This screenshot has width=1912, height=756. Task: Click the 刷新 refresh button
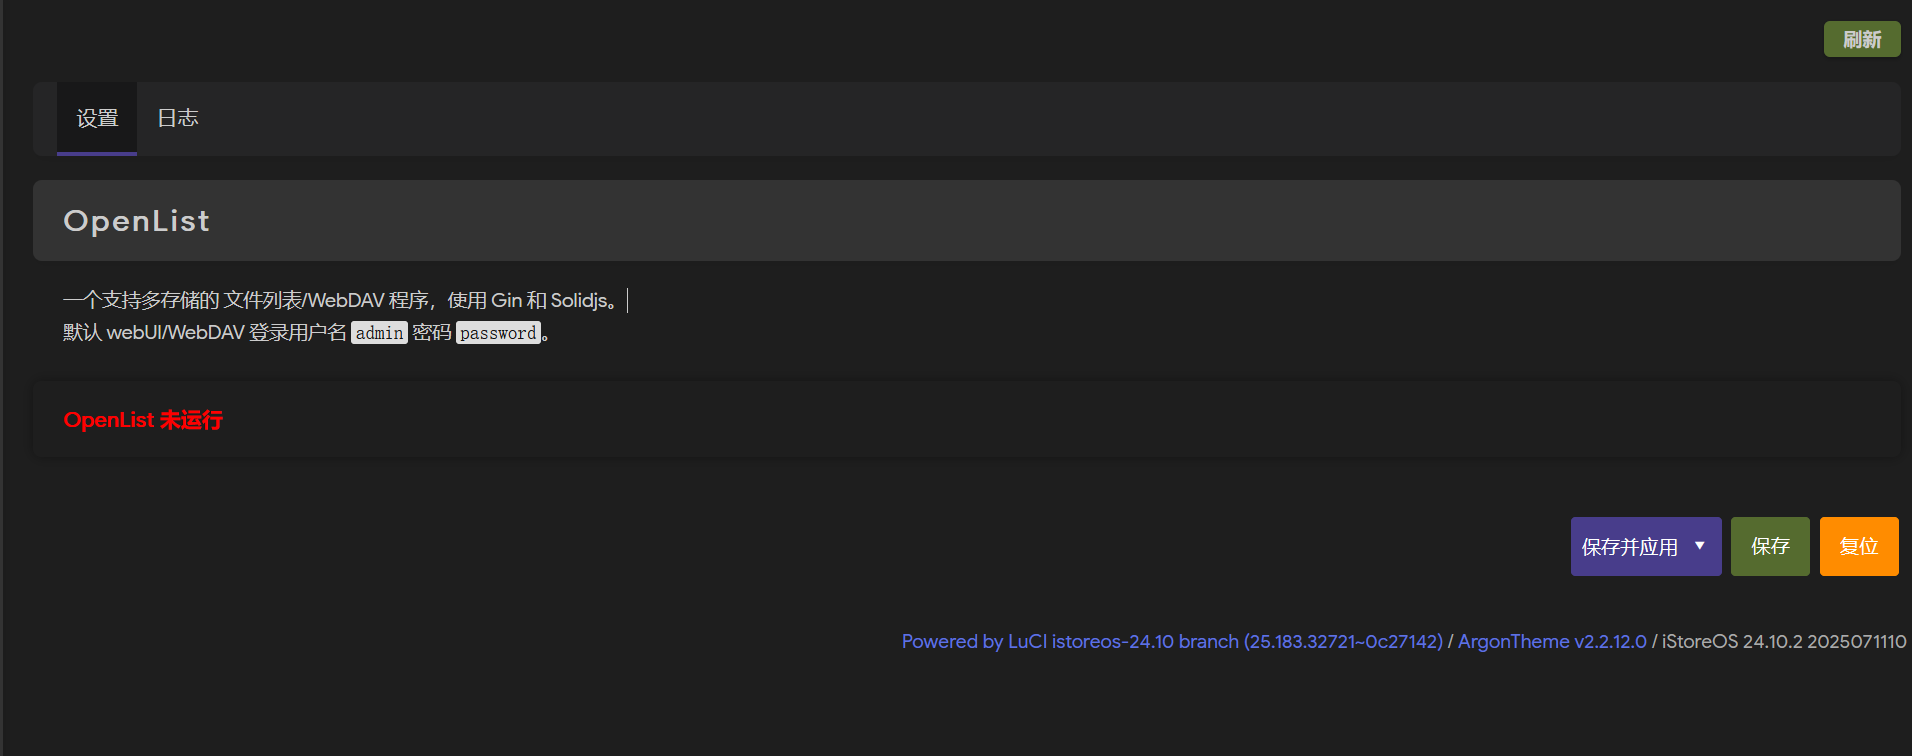(1861, 40)
